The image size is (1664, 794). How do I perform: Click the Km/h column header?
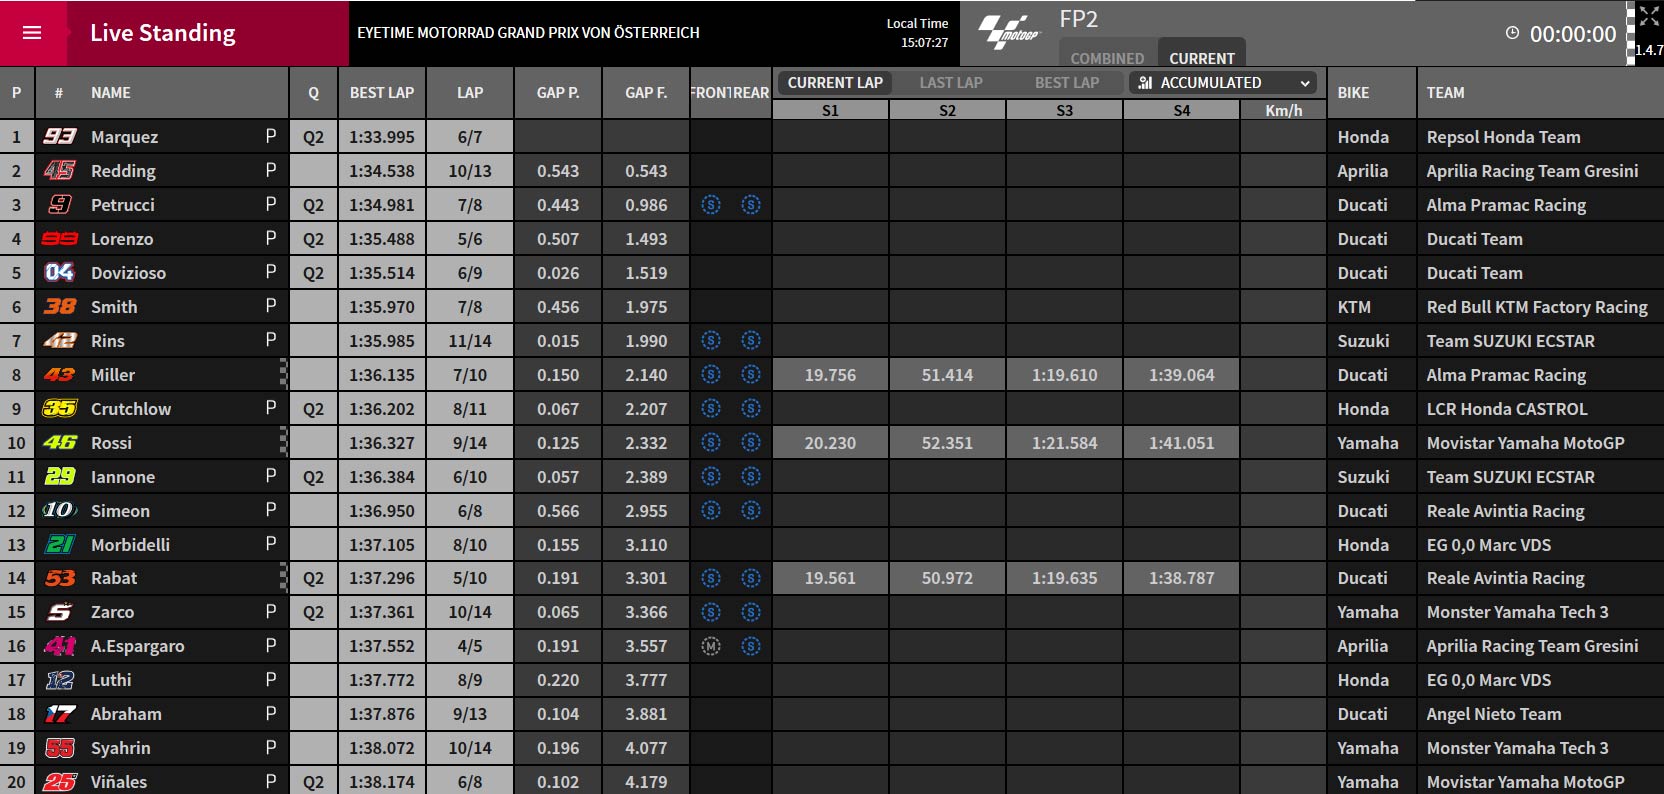[x=1284, y=110]
